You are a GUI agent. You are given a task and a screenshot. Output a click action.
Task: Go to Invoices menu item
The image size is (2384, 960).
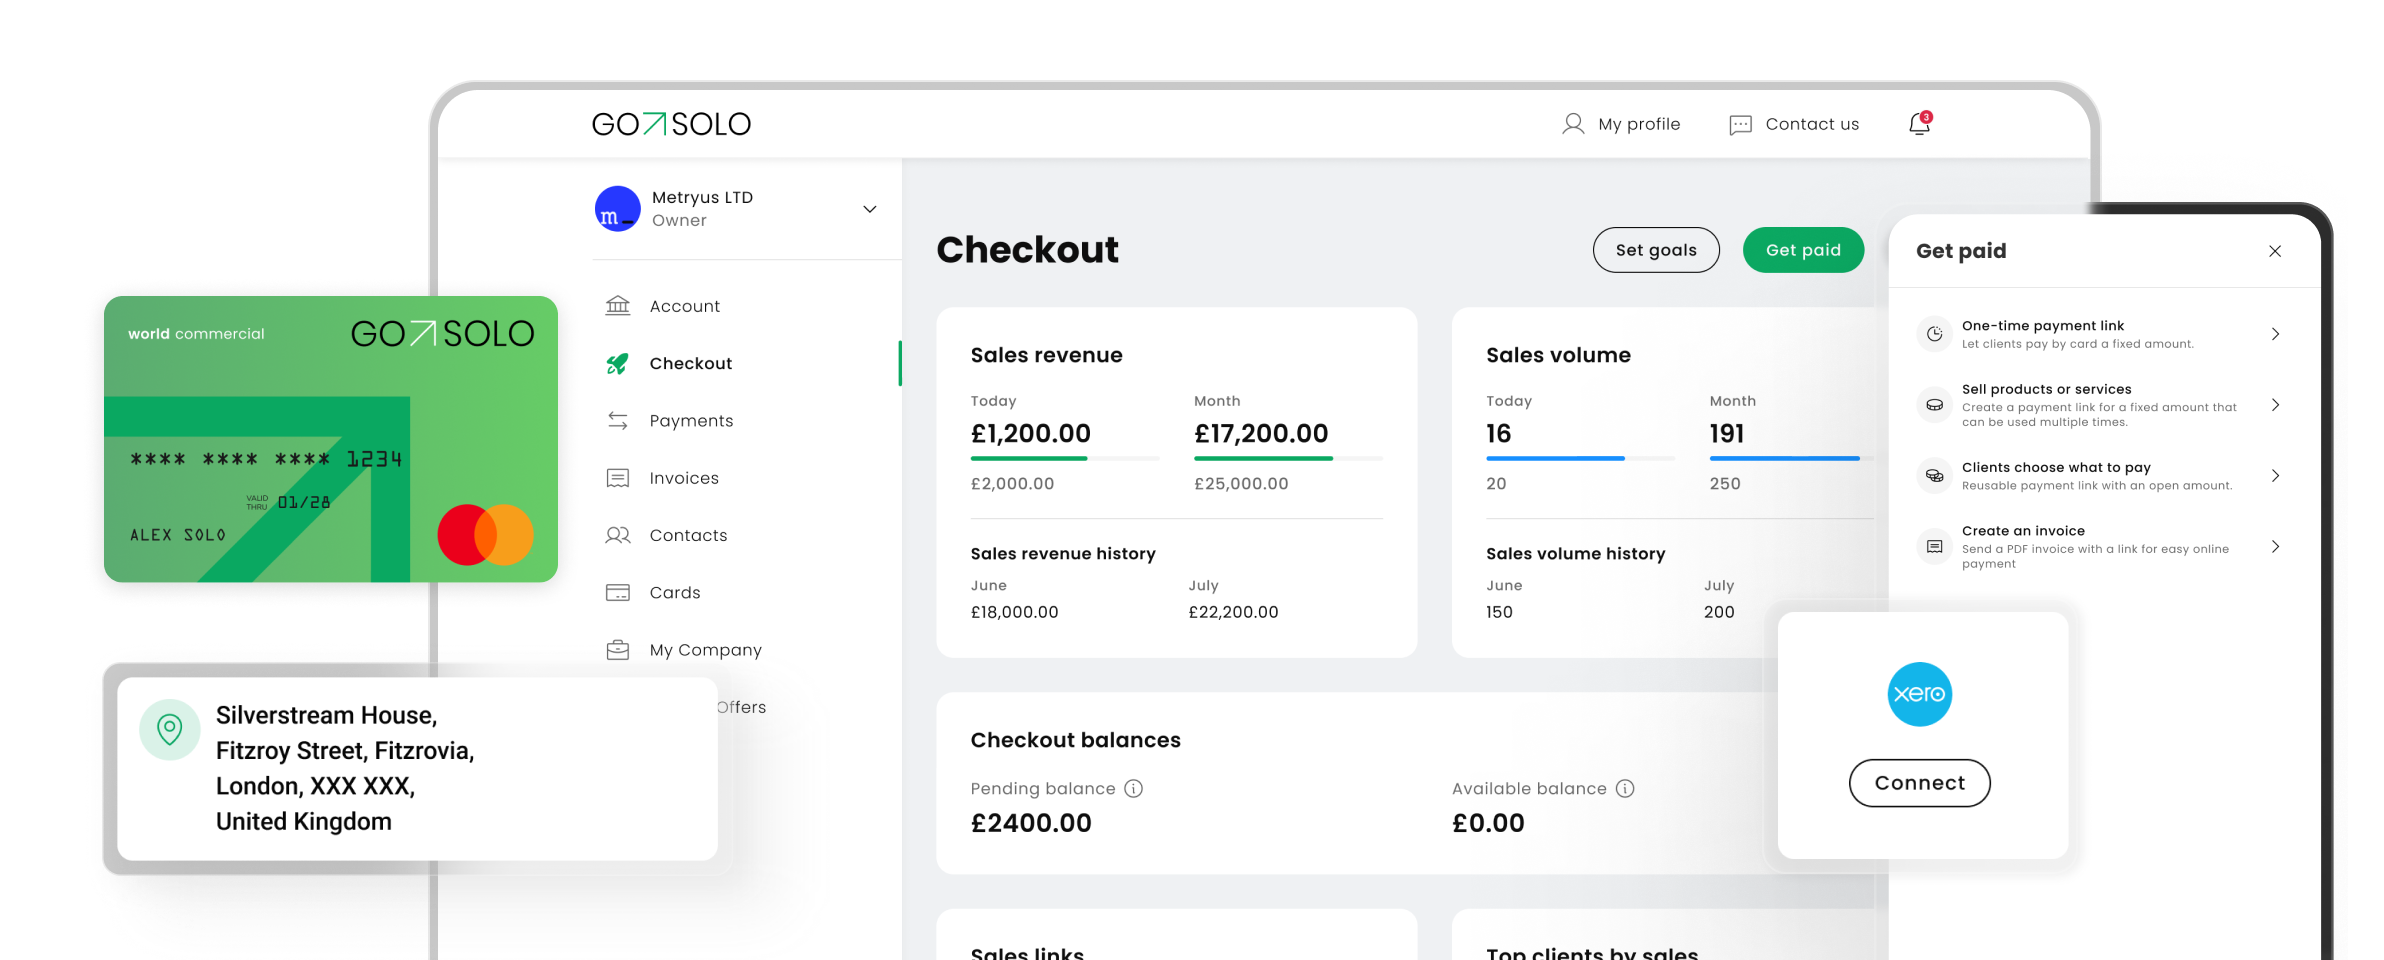(x=684, y=478)
